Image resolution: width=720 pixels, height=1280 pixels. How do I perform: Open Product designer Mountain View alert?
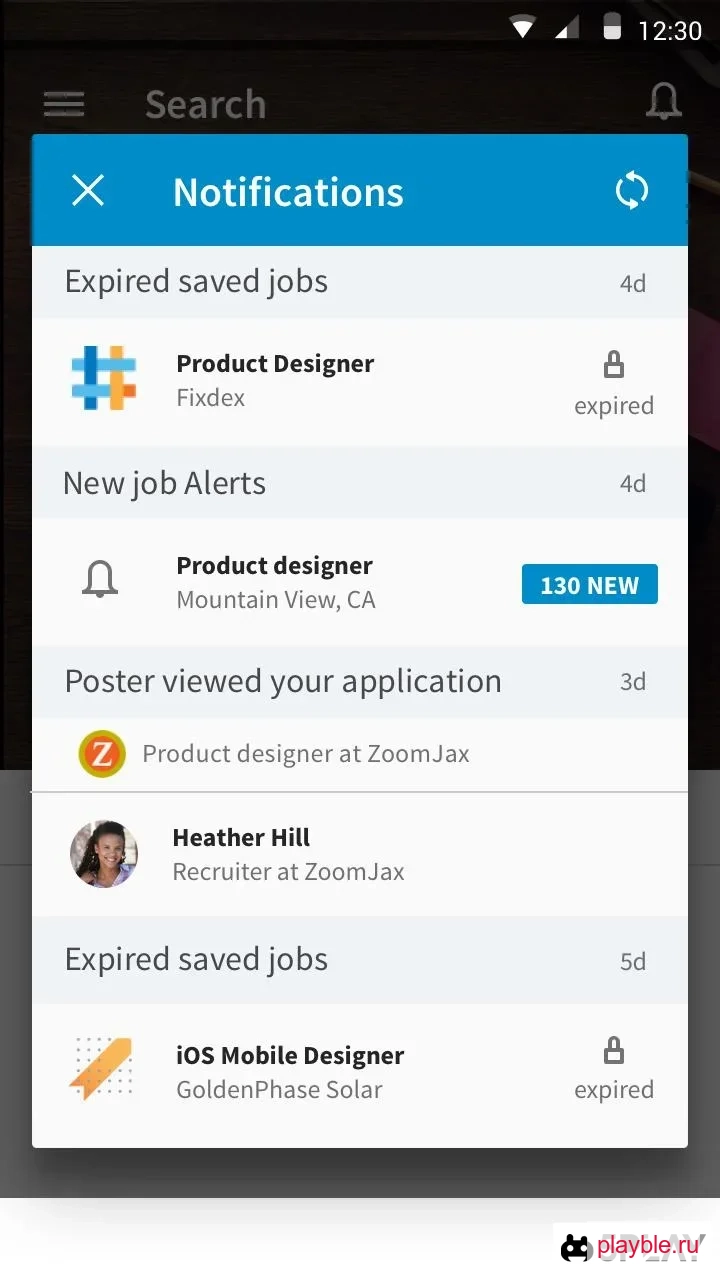click(360, 582)
